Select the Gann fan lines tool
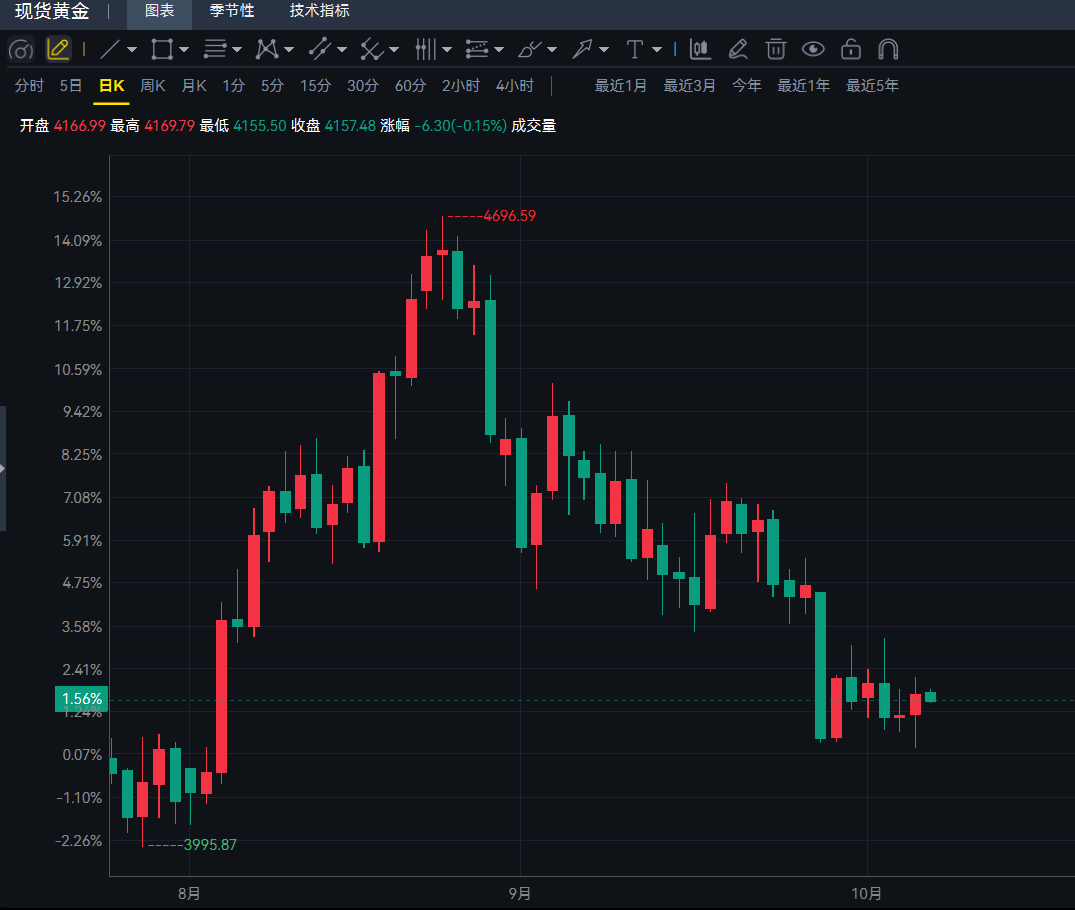1075x910 pixels. pyautogui.click(x=372, y=49)
